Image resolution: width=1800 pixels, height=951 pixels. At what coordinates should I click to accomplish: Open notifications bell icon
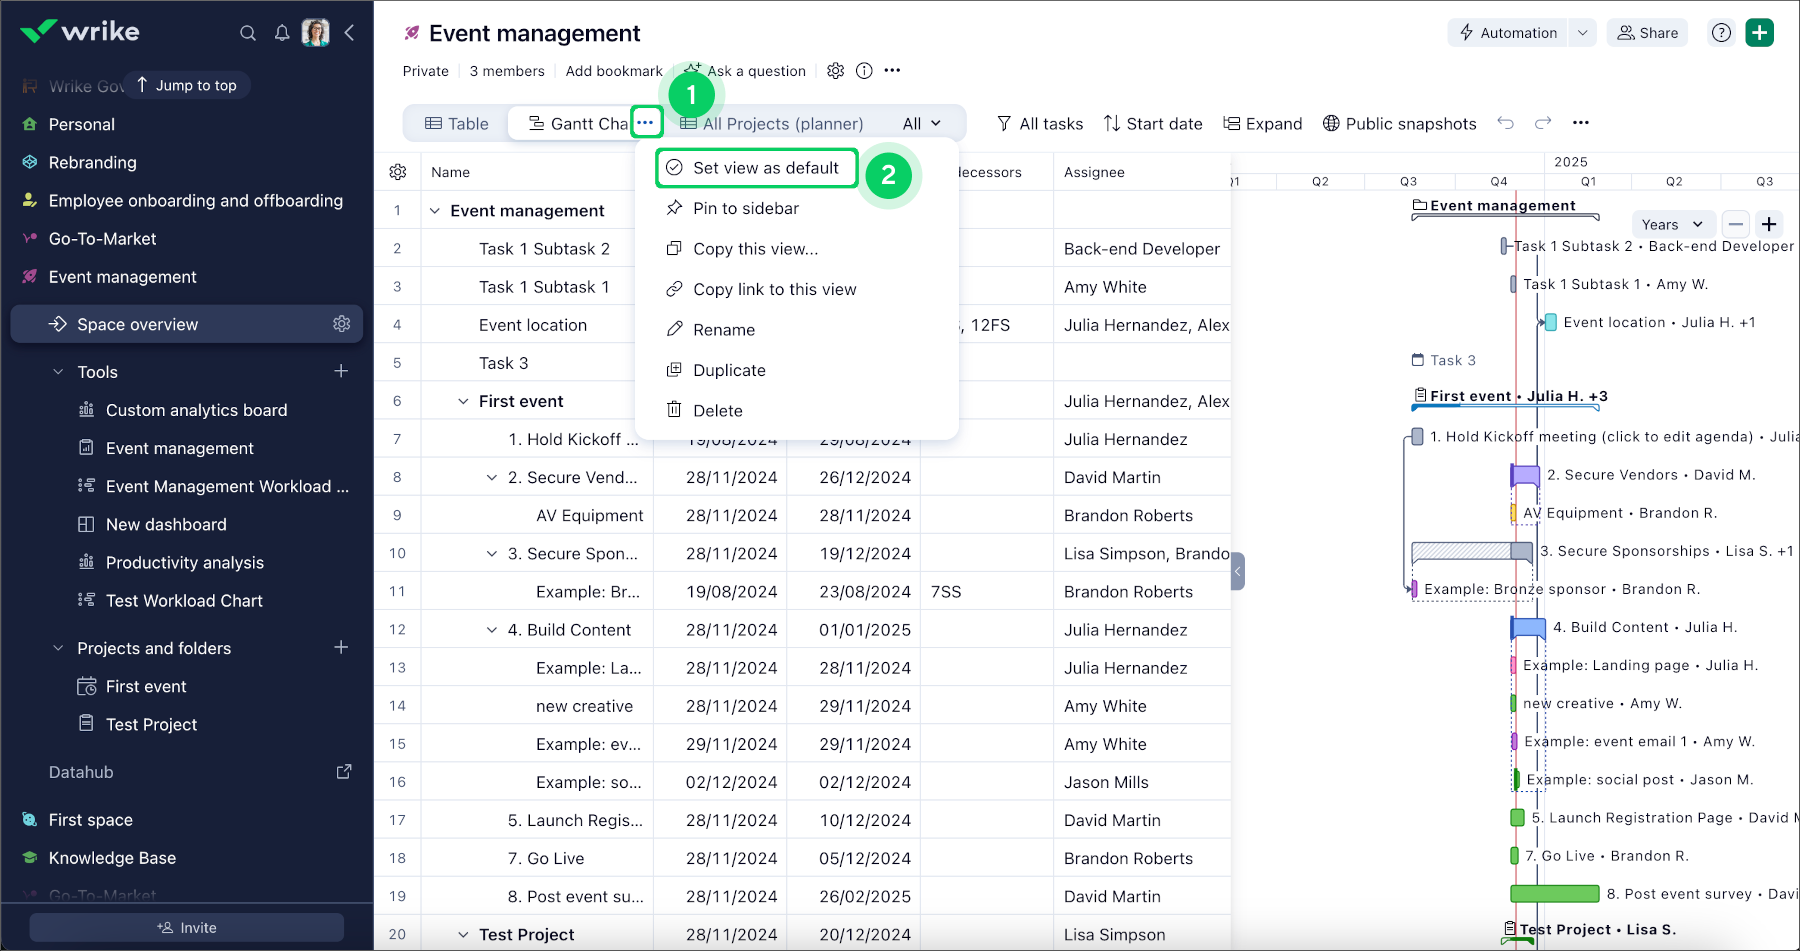tap(282, 33)
